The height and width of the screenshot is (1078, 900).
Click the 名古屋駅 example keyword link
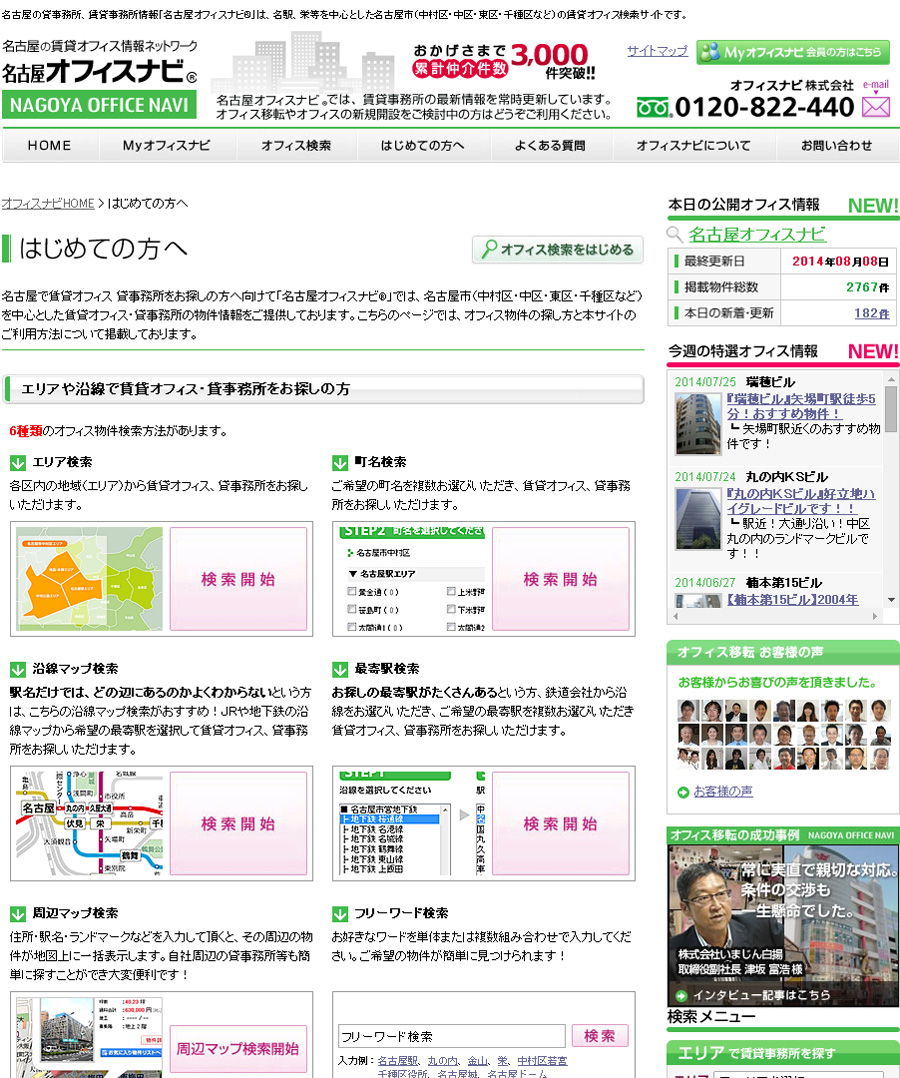pos(397,1061)
